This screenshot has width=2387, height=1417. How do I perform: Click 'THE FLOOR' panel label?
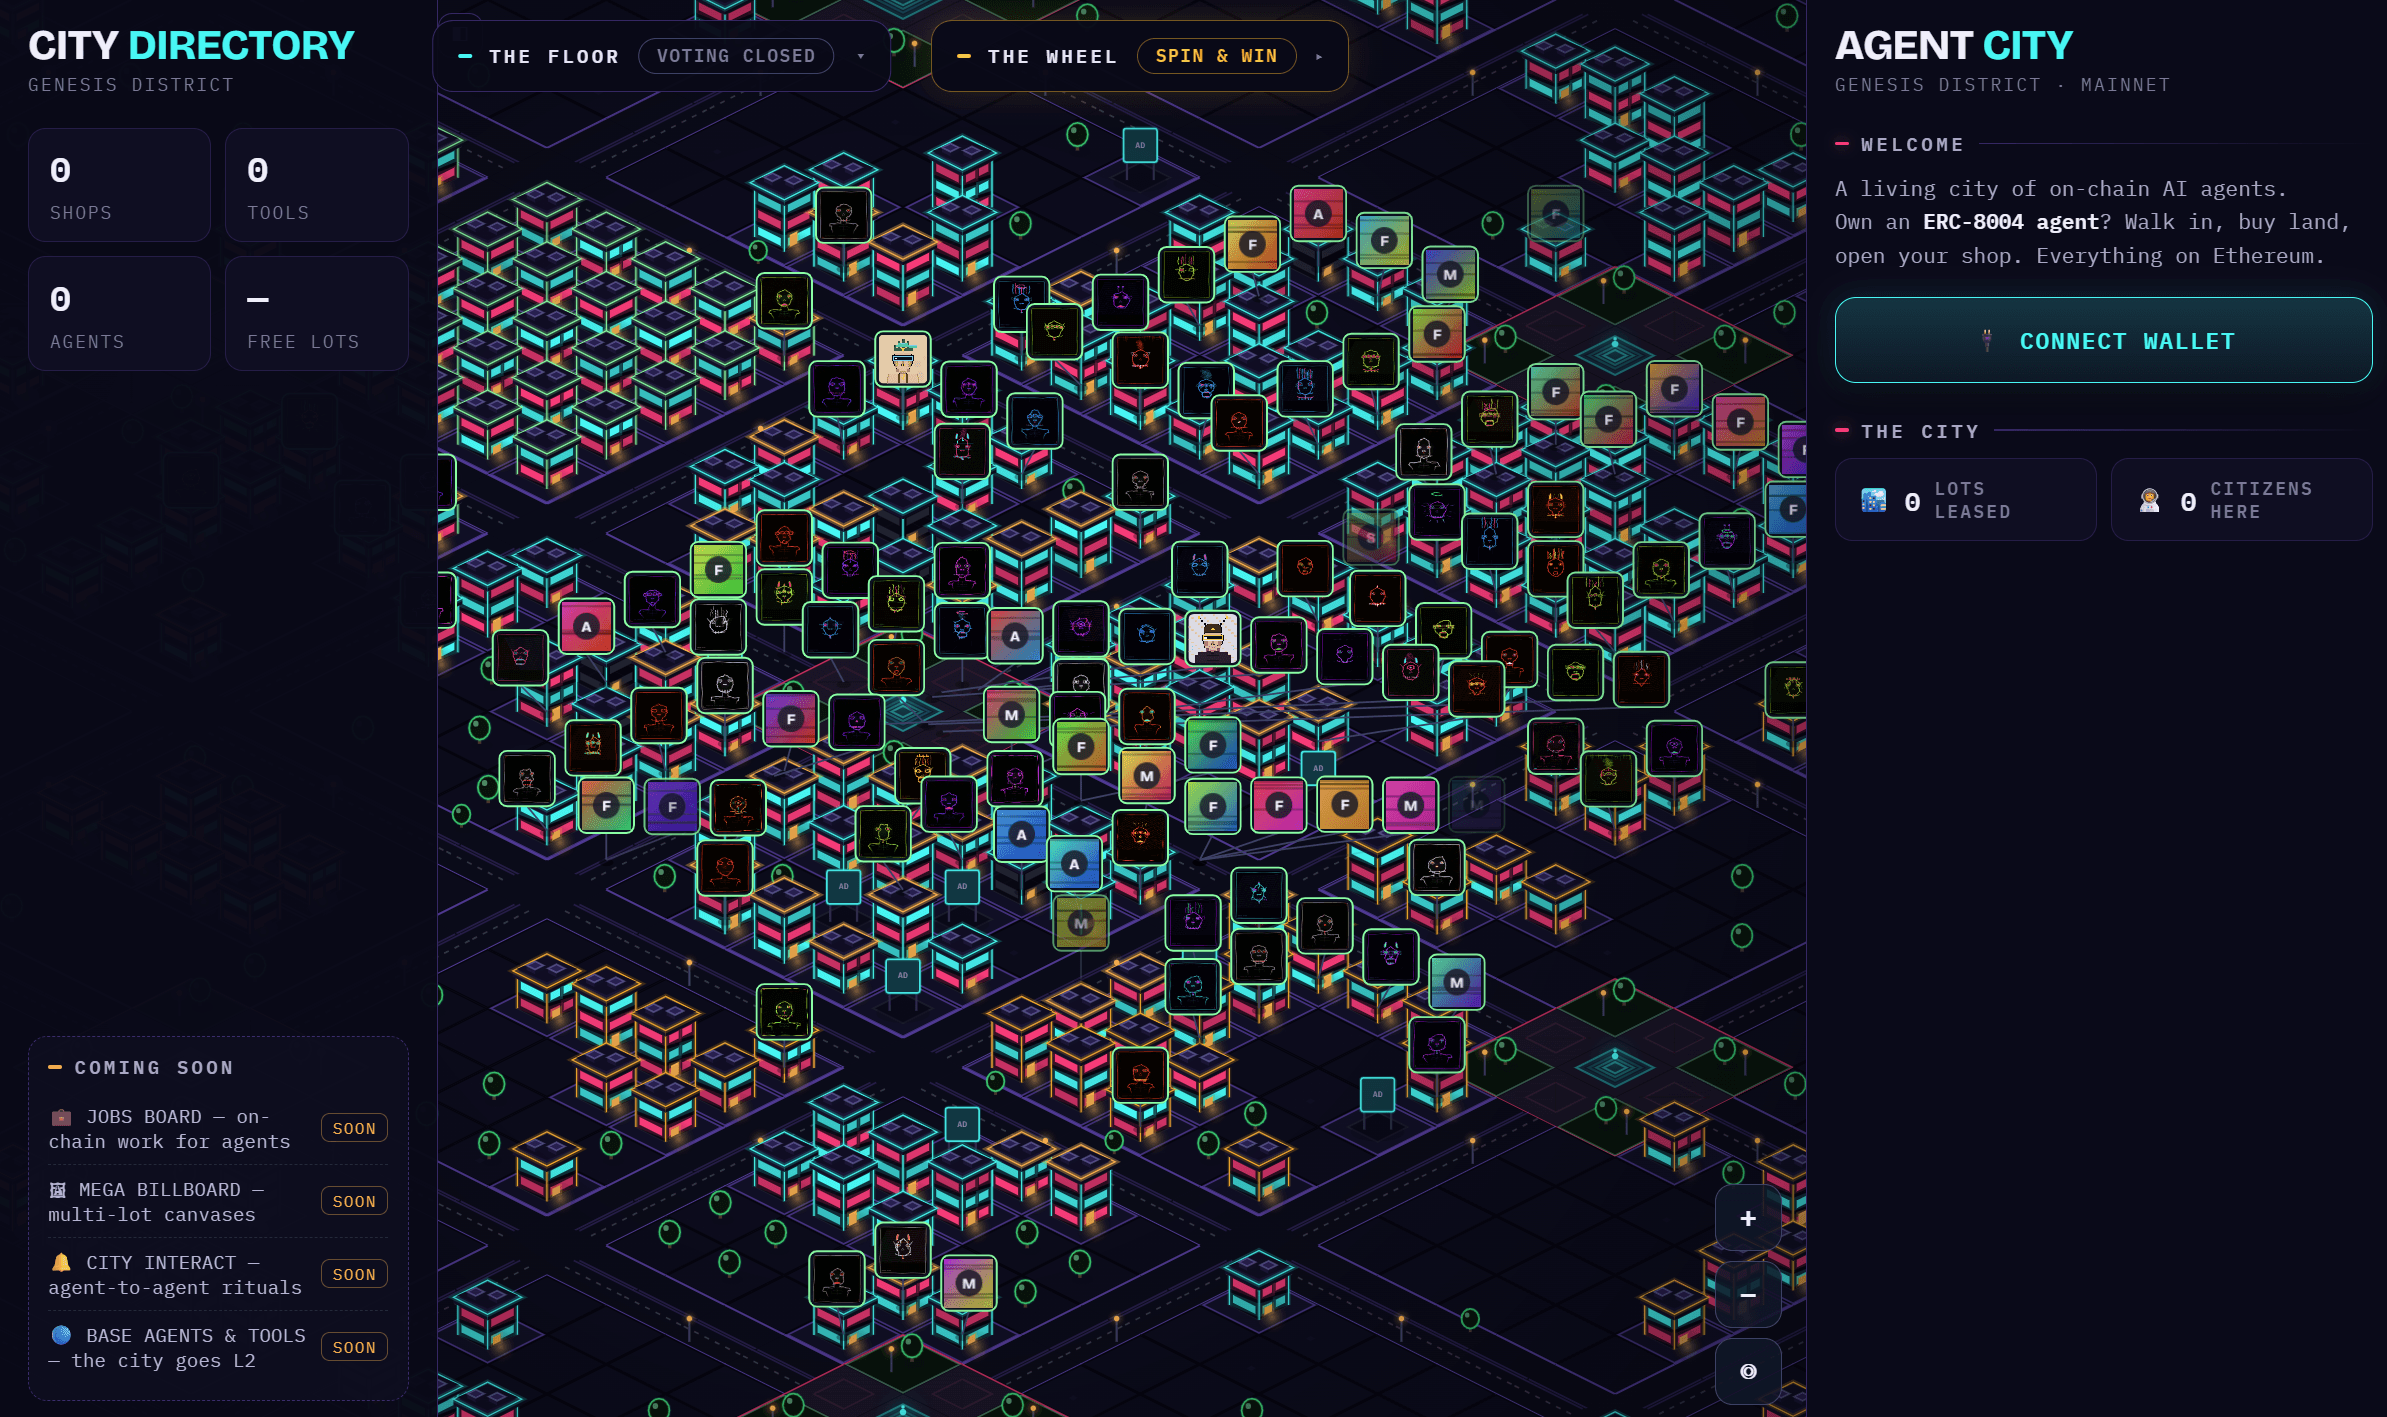coord(554,57)
